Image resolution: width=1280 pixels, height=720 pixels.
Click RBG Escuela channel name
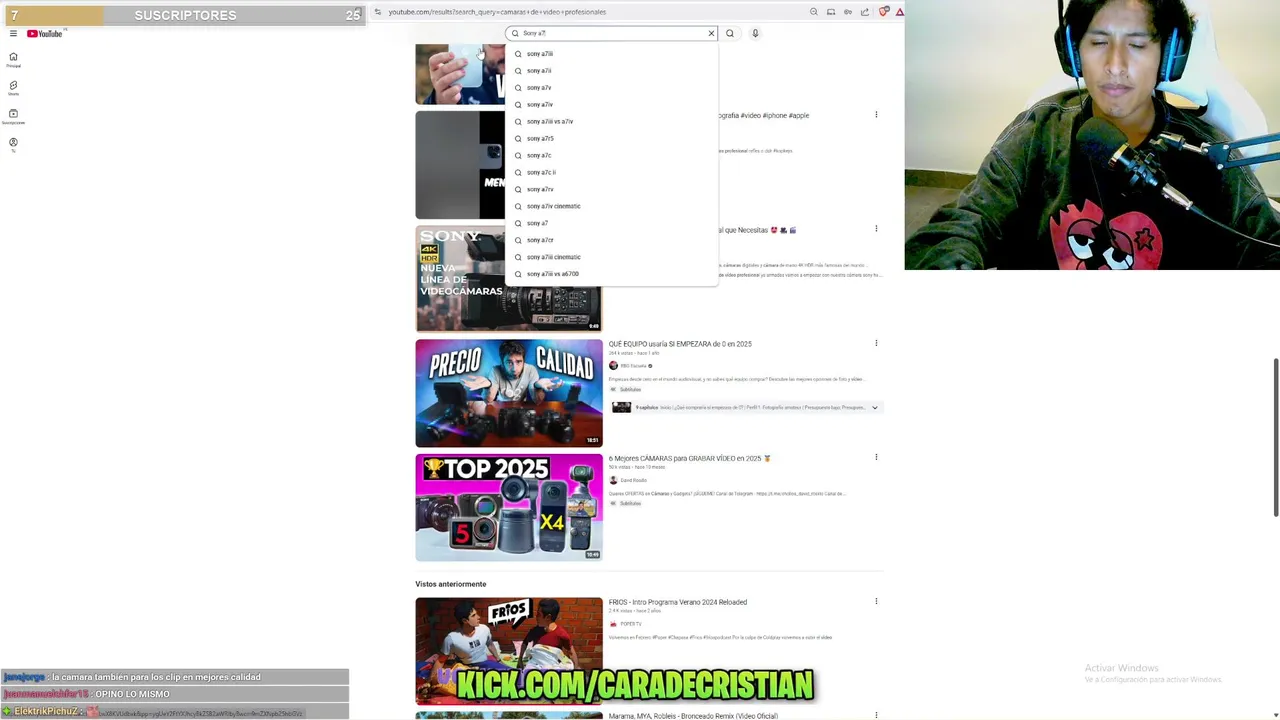633,366
